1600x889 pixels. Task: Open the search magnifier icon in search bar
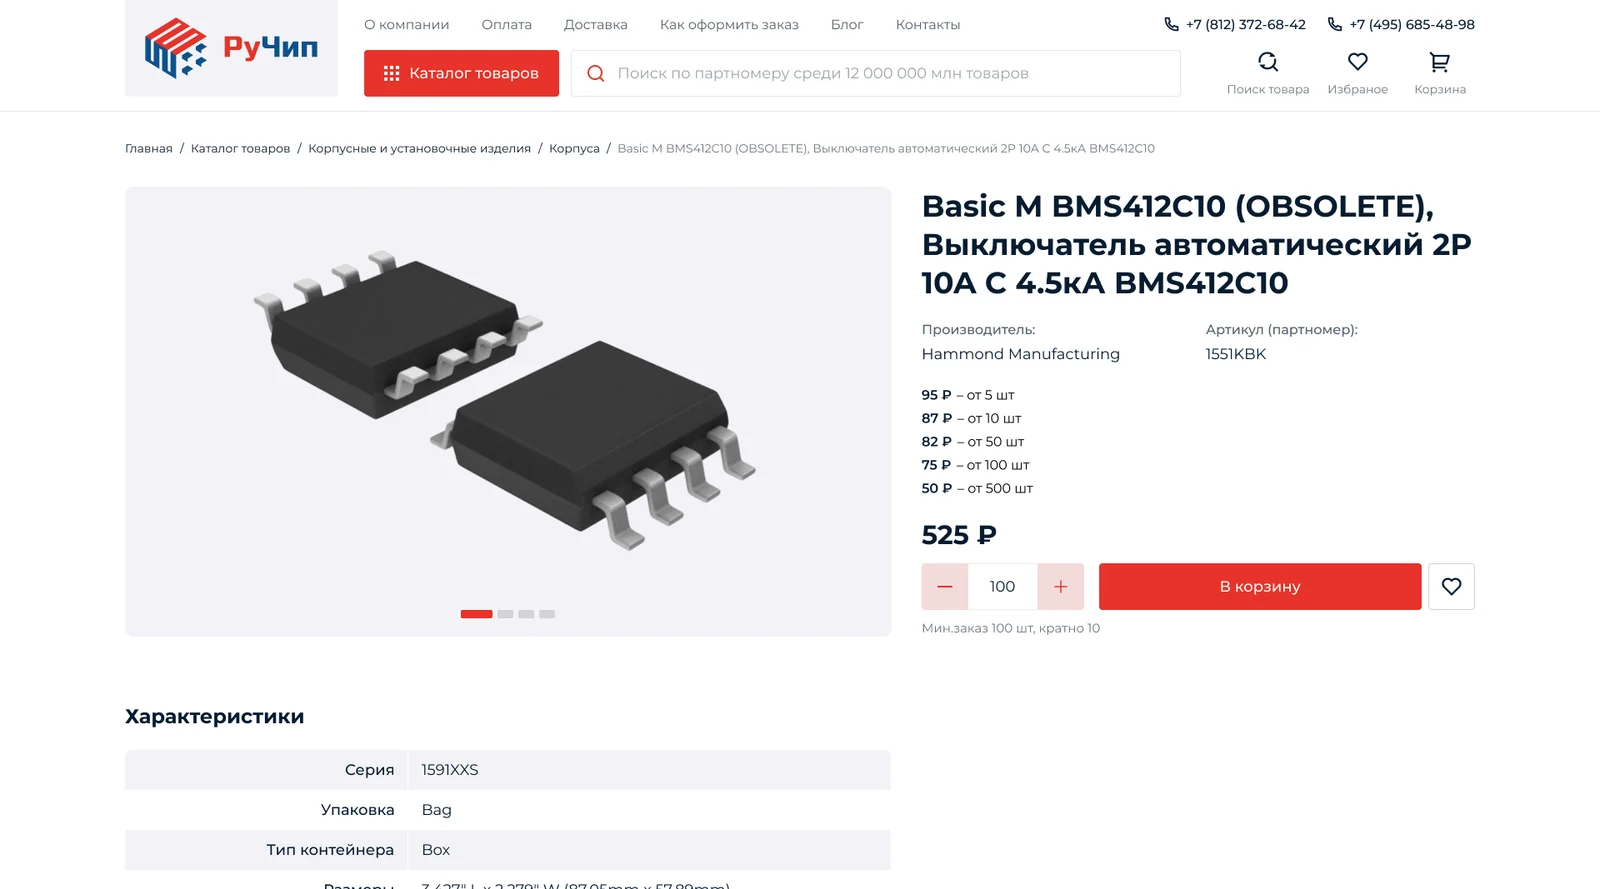pos(596,73)
